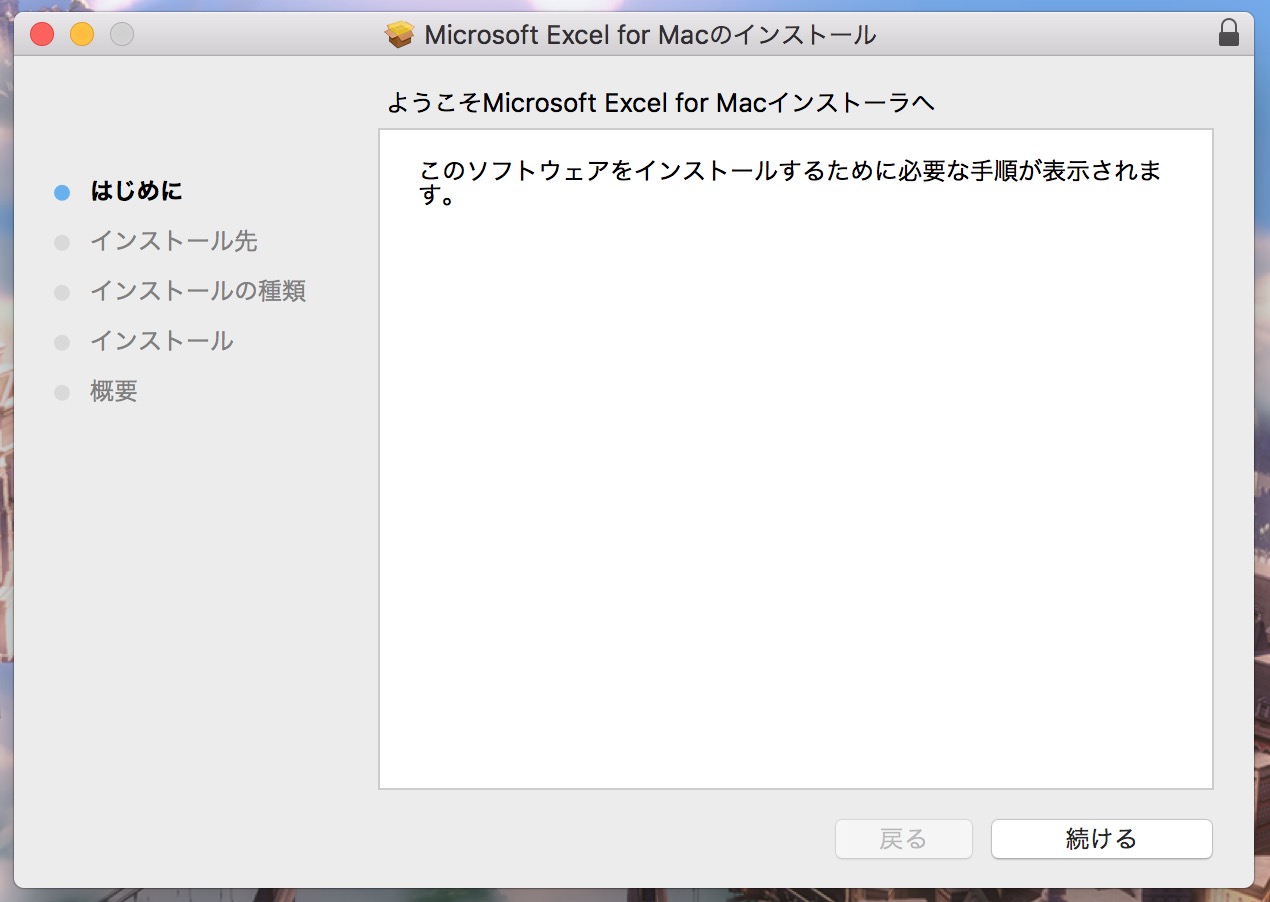Select the インストール step in sidebar
This screenshot has width=1270, height=902.
(x=161, y=341)
